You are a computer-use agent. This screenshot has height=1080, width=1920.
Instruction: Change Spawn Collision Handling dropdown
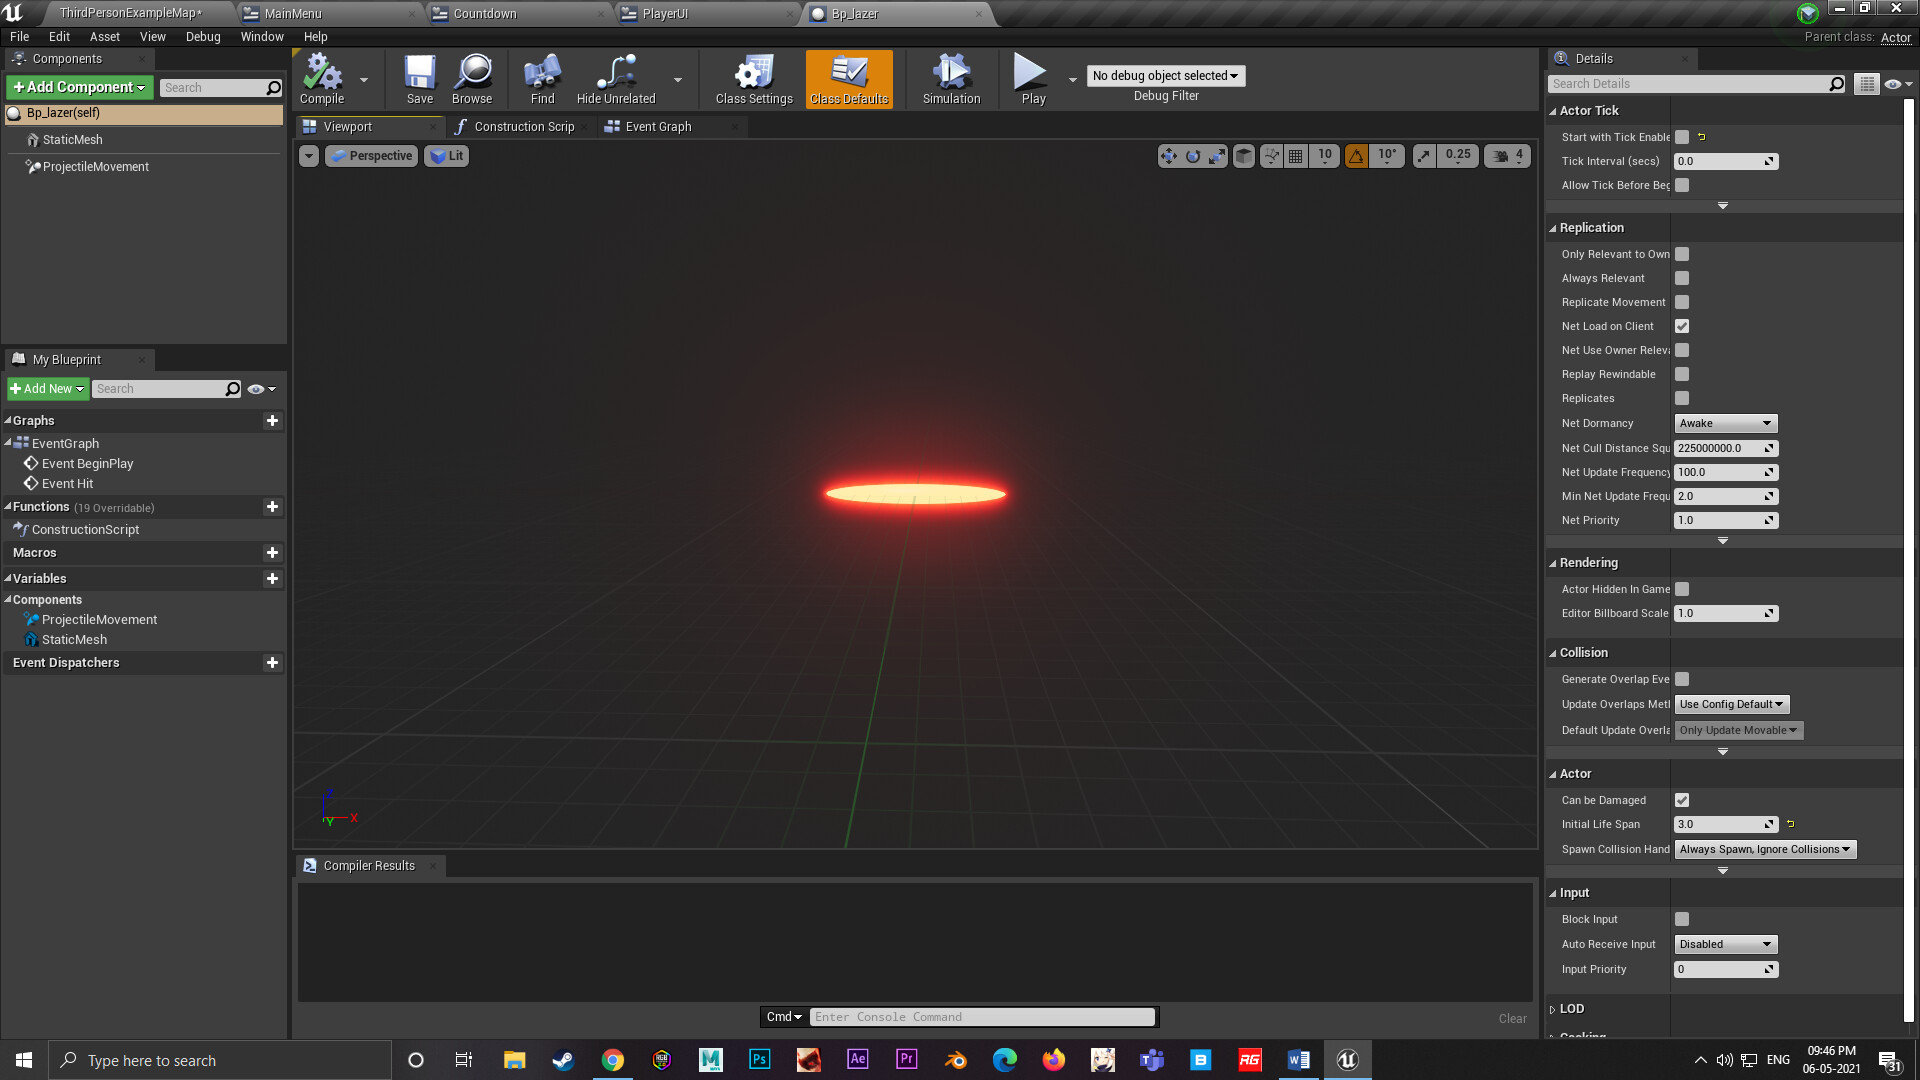[x=1765, y=849]
